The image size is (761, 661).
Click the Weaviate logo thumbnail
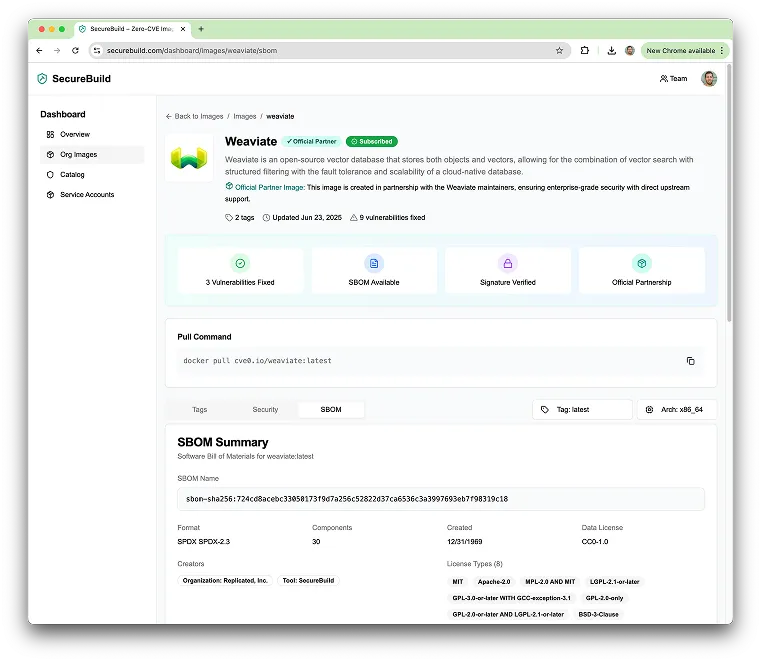189,158
